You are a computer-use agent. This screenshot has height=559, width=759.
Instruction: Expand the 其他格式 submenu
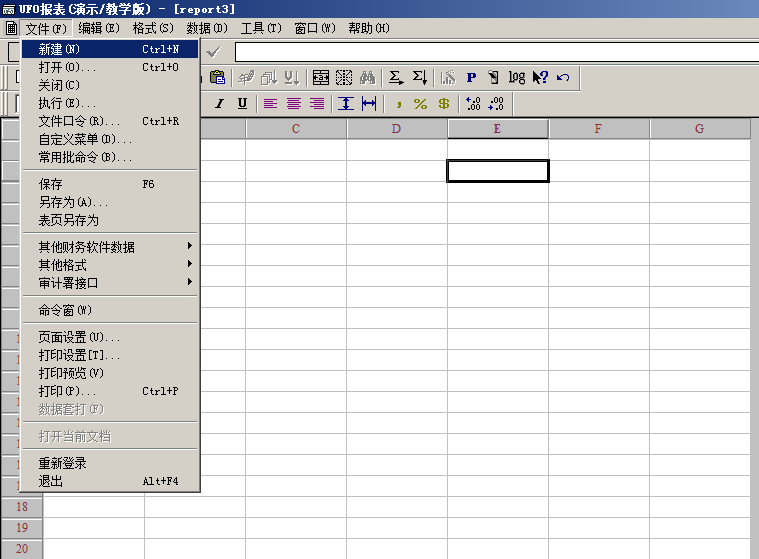(x=110, y=265)
